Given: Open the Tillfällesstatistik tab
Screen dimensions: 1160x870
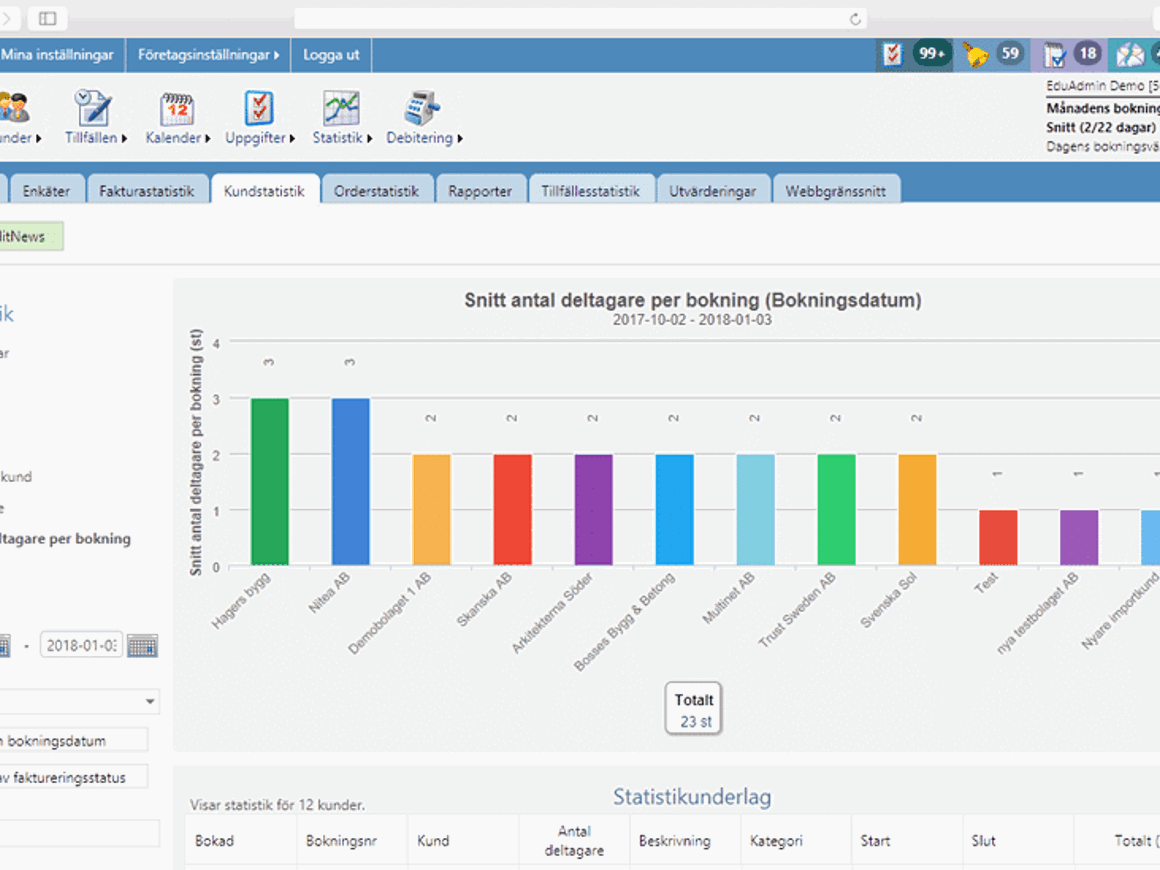Looking at the screenshot, I should (x=590, y=191).
